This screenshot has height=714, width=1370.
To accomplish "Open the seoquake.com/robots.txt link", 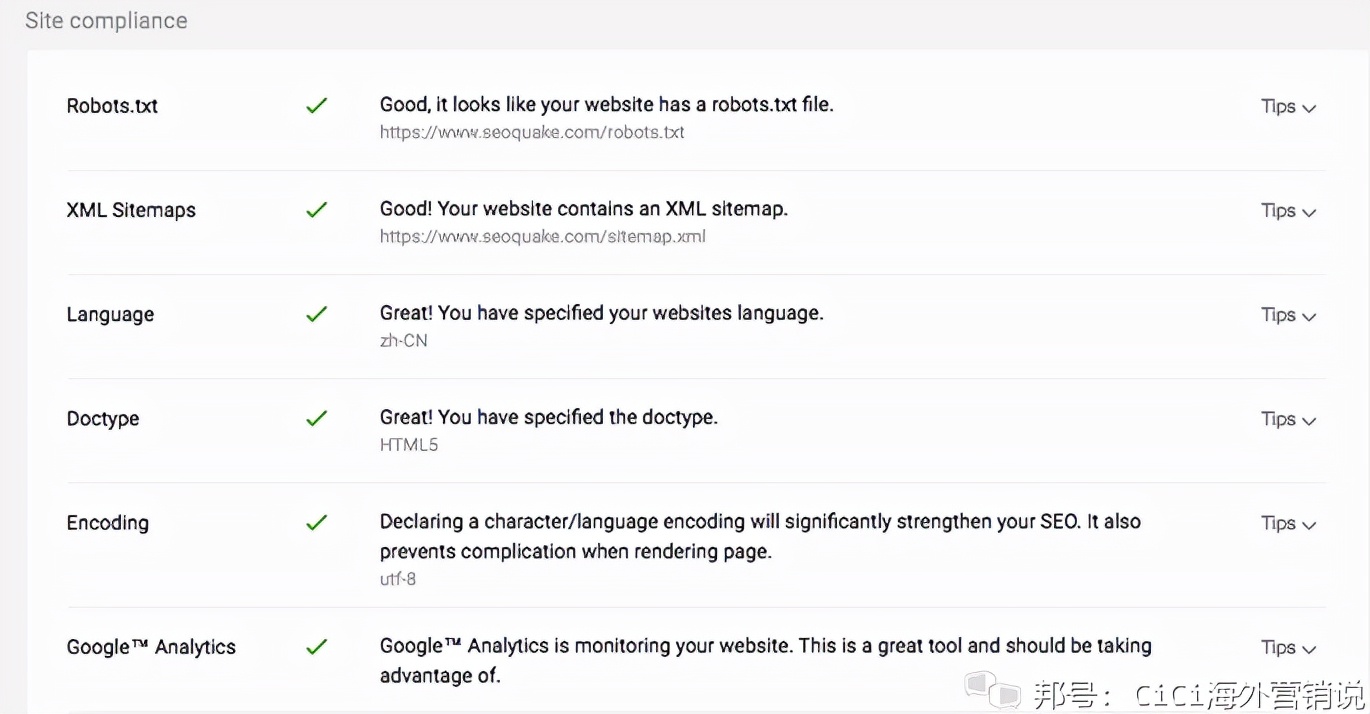I will point(532,132).
